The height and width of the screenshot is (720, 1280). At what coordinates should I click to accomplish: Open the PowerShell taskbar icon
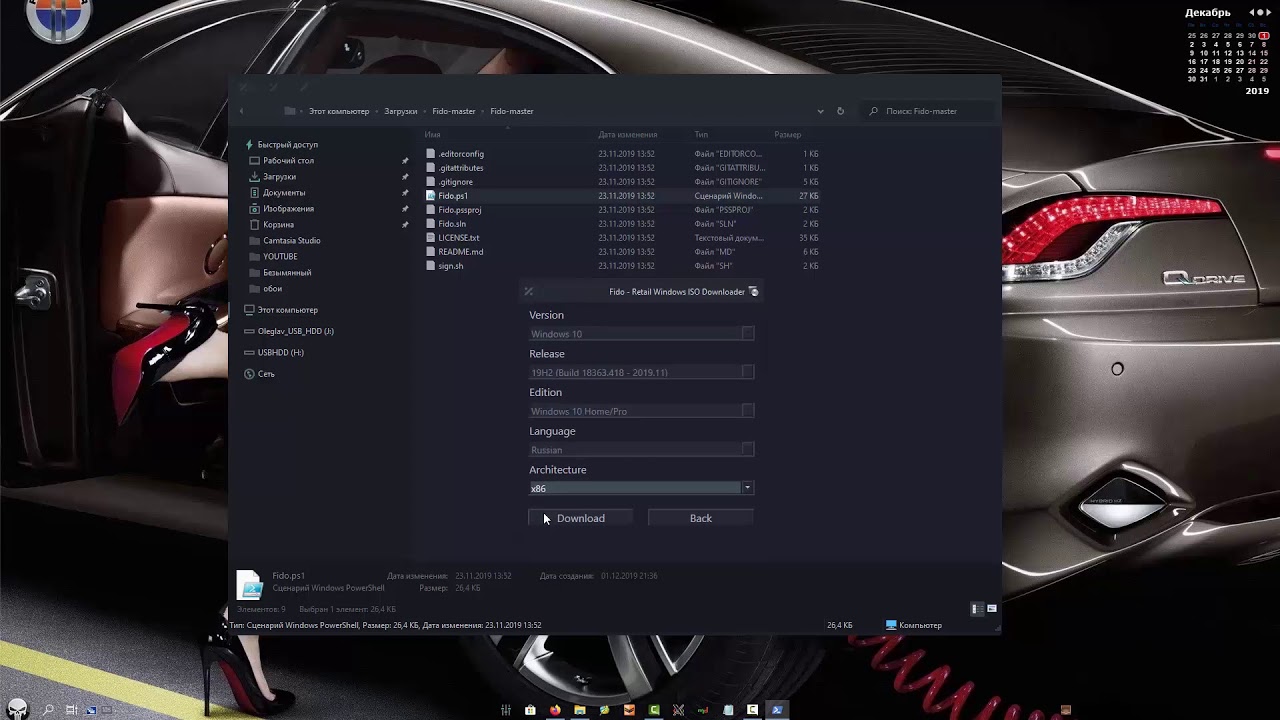point(777,710)
